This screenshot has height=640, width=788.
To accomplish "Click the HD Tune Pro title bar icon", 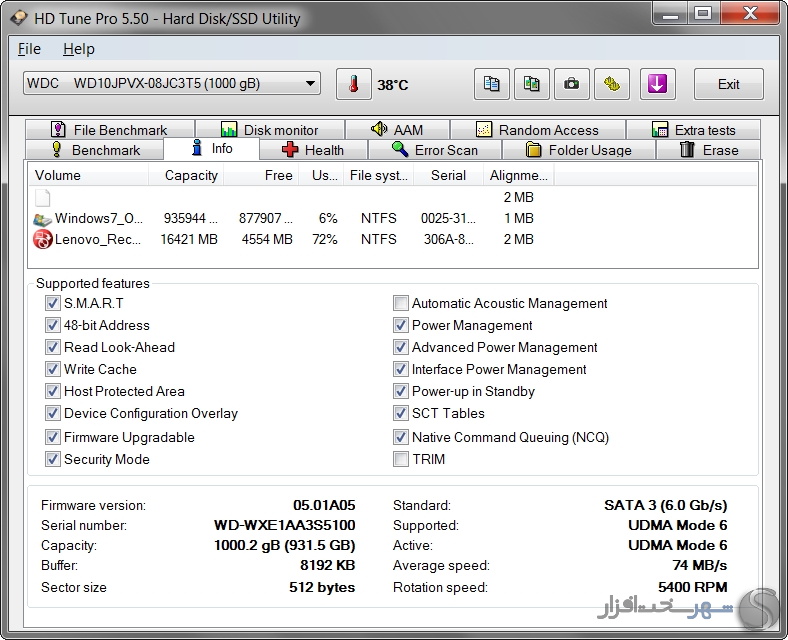I will (x=20, y=19).
